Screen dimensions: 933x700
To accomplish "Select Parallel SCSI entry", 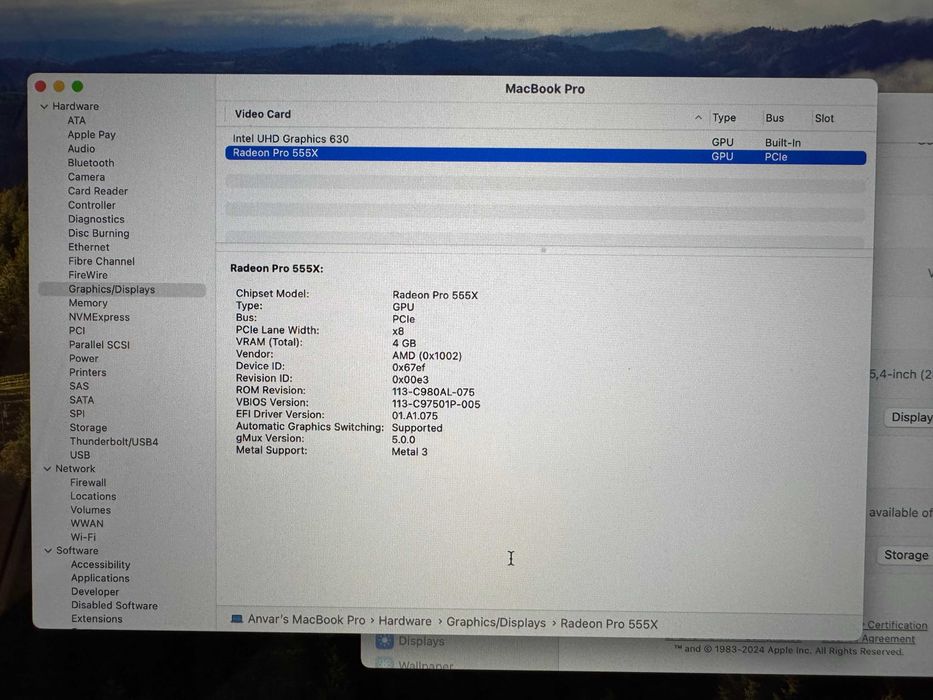I will point(99,345).
